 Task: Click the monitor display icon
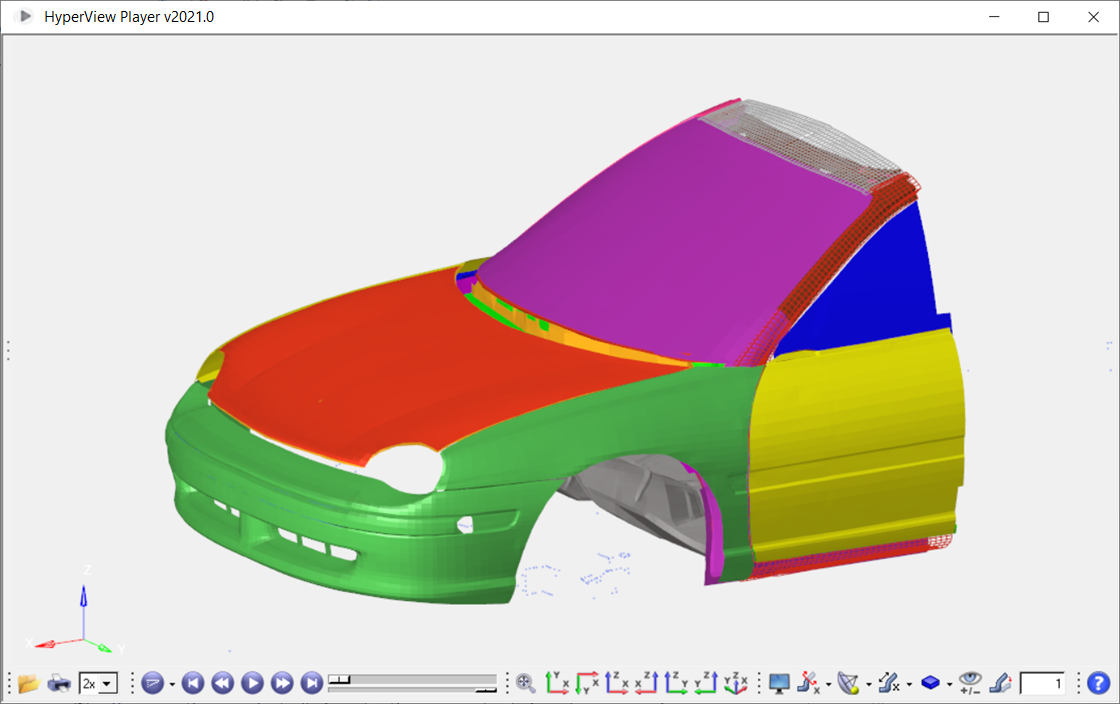click(x=779, y=683)
